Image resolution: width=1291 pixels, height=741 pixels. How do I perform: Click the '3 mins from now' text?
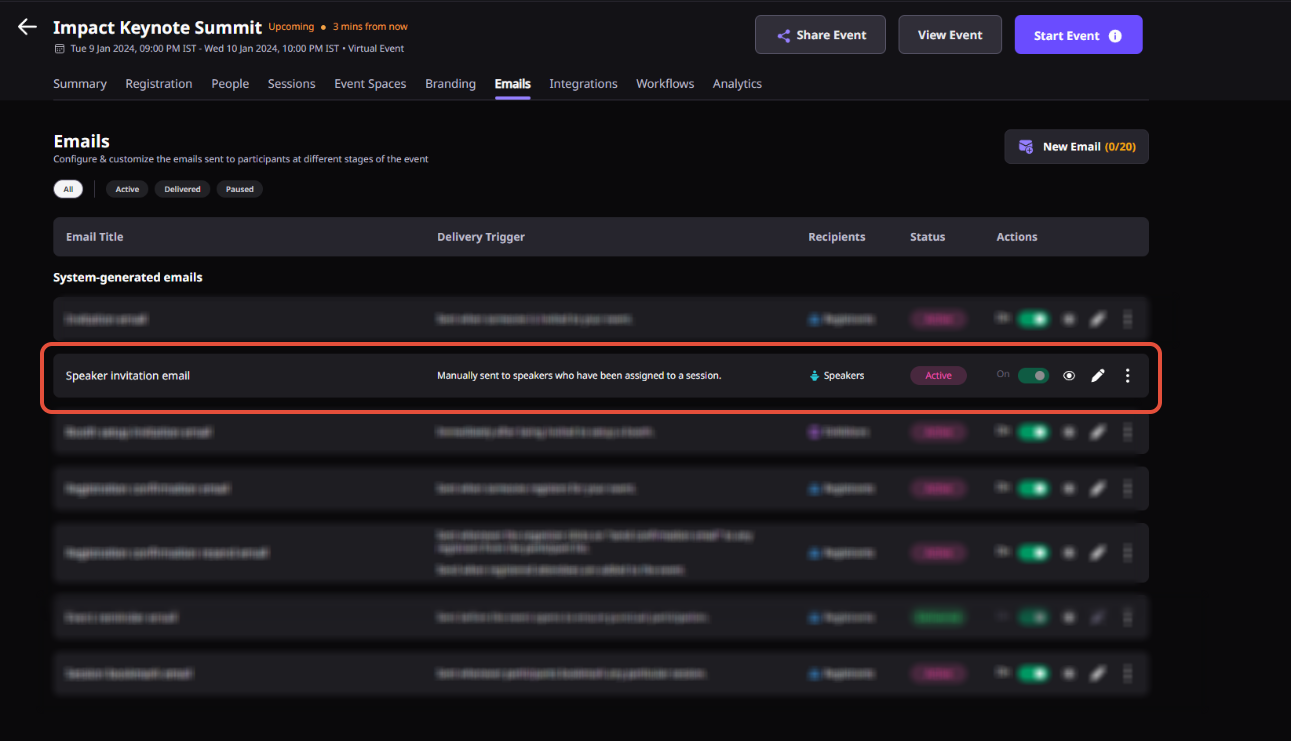[370, 27]
